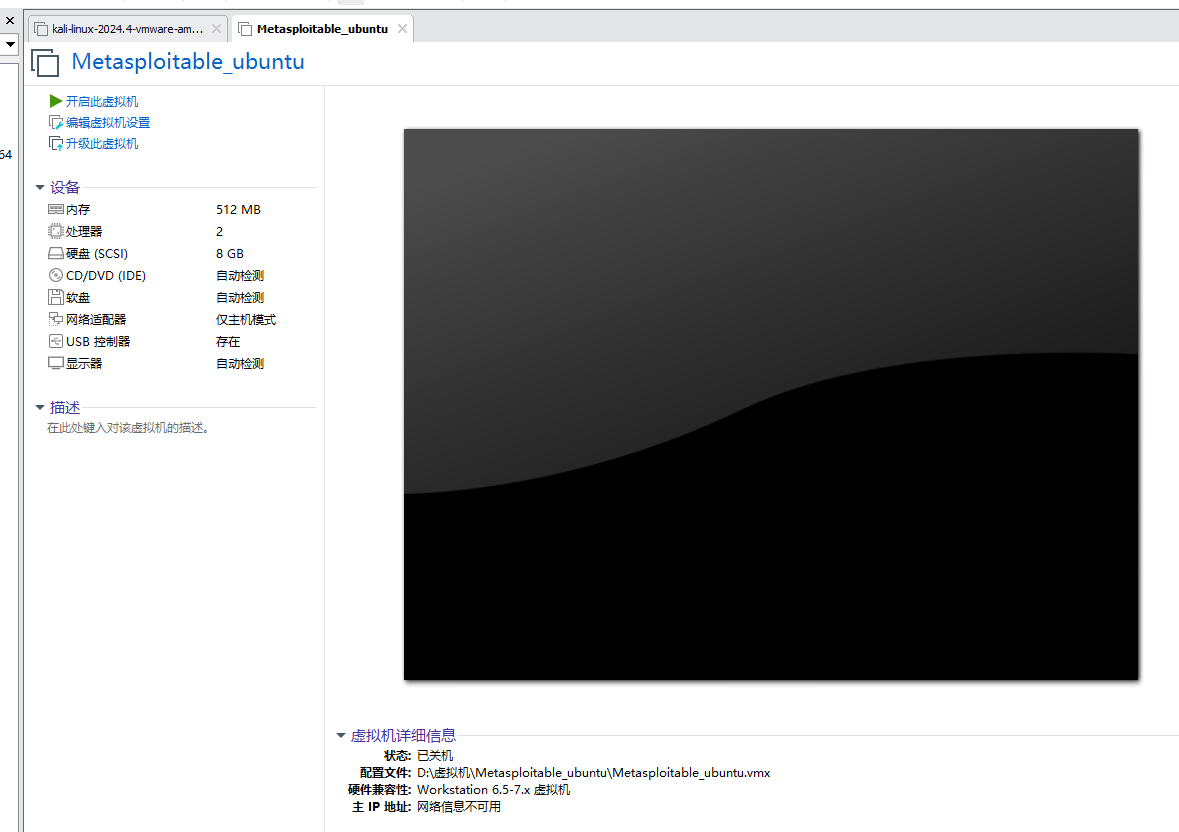Click the floppy (软盘) icon

tap(56, 297)
